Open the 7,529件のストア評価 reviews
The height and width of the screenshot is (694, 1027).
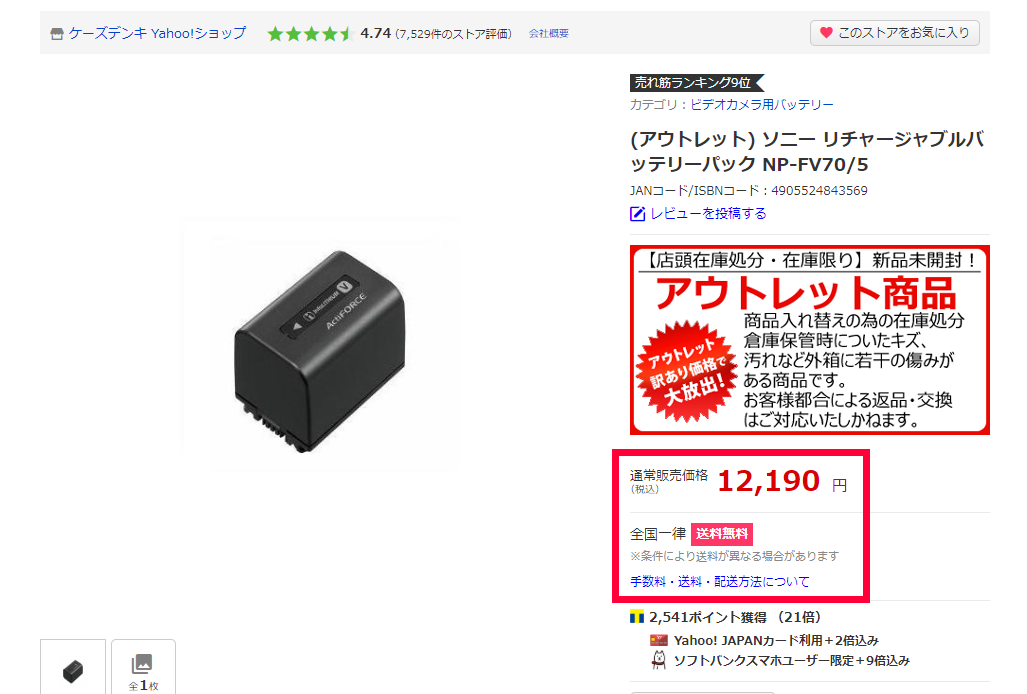[453, 34]
